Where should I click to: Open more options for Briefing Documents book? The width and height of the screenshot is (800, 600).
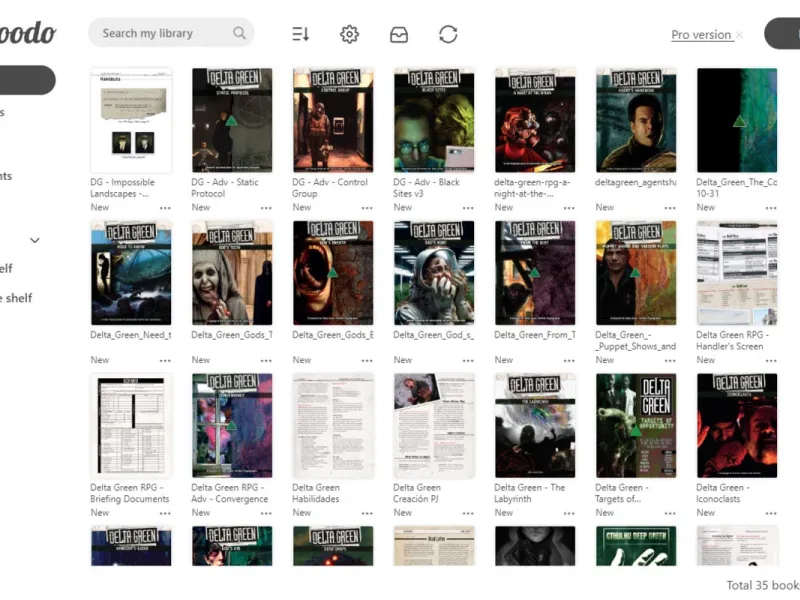165,513
